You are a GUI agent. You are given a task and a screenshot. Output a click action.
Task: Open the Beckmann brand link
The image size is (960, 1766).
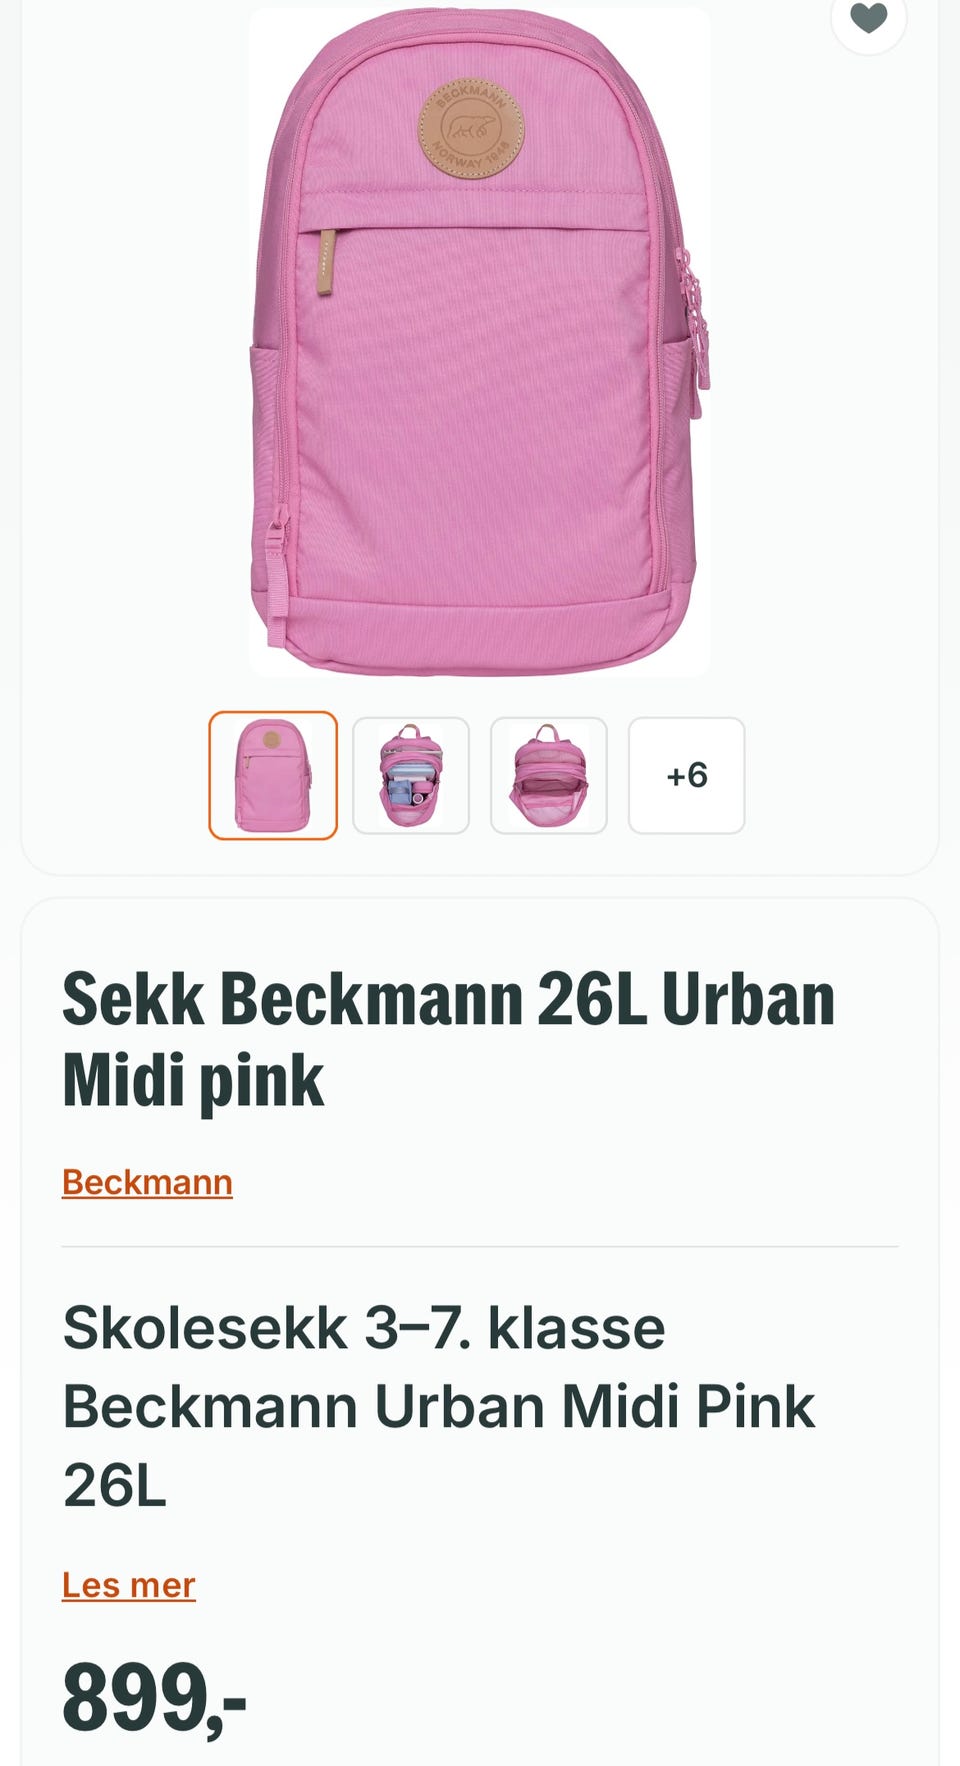[147, 1182]
